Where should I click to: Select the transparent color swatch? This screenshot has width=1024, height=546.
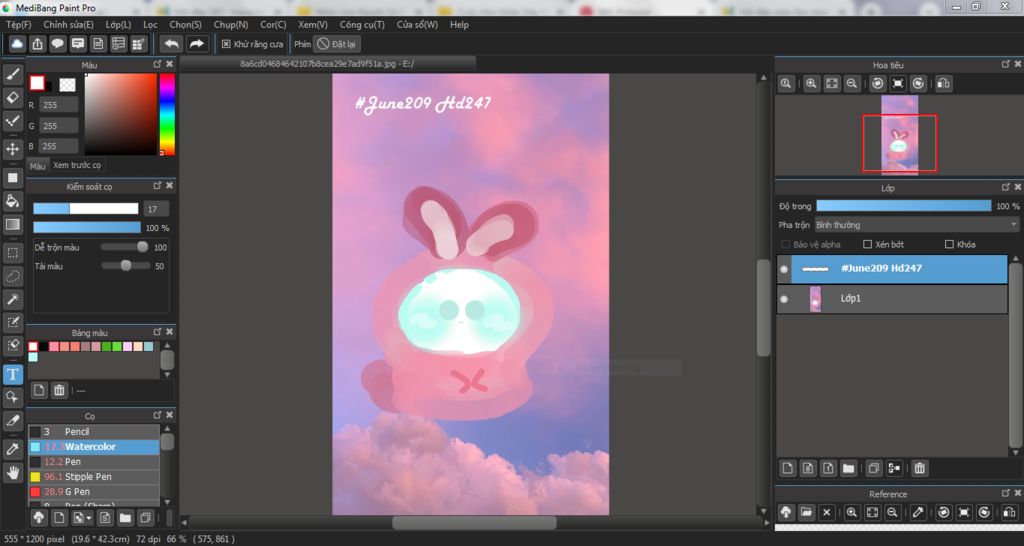pos(67,84)
